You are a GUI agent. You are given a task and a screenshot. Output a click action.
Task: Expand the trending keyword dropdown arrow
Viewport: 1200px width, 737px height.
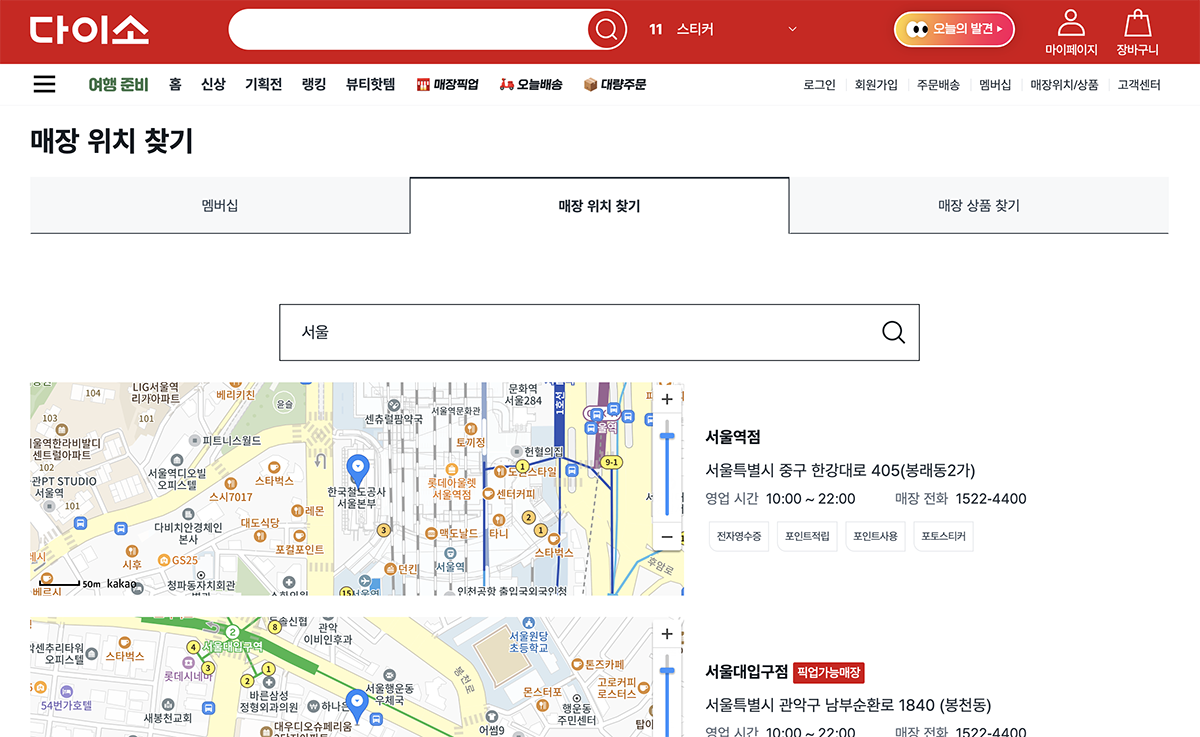click(x=793, y=29)
